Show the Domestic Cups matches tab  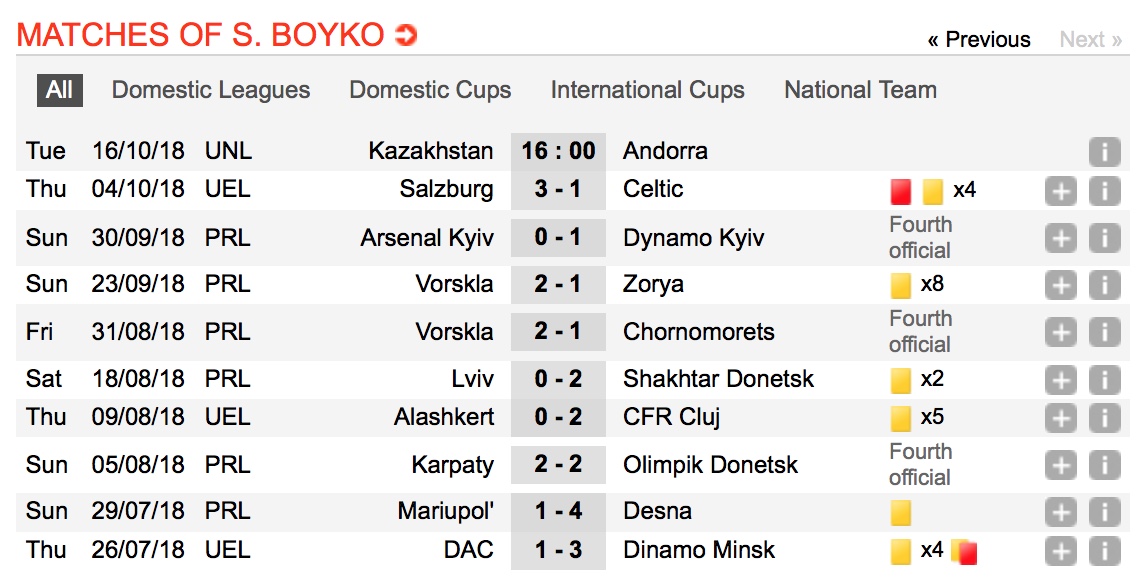click(430, 90)
